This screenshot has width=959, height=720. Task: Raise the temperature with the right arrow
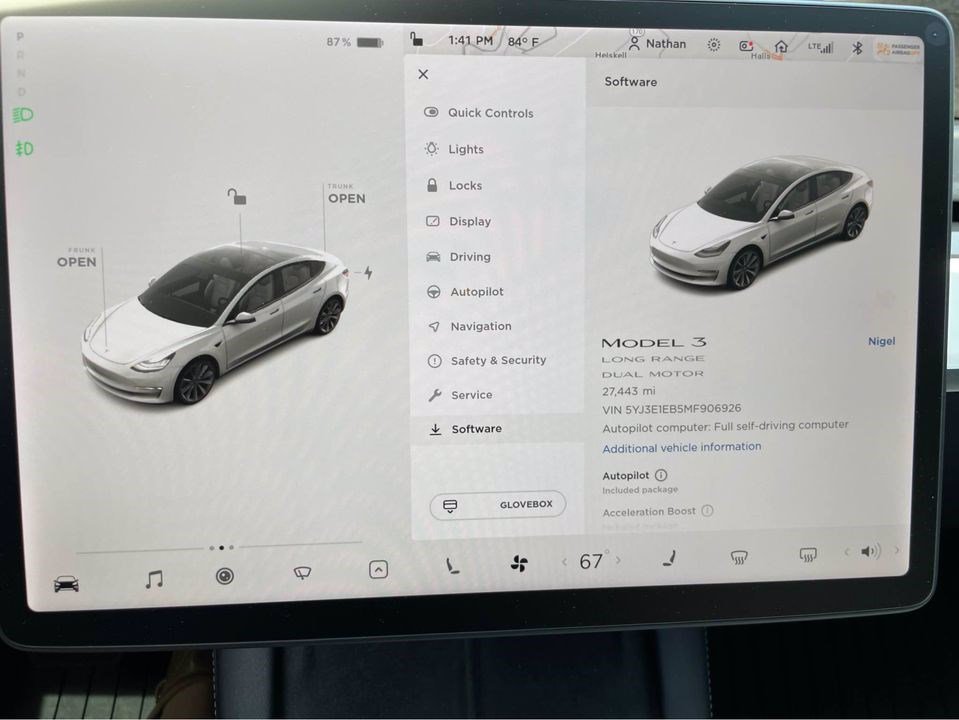(619, 561)
